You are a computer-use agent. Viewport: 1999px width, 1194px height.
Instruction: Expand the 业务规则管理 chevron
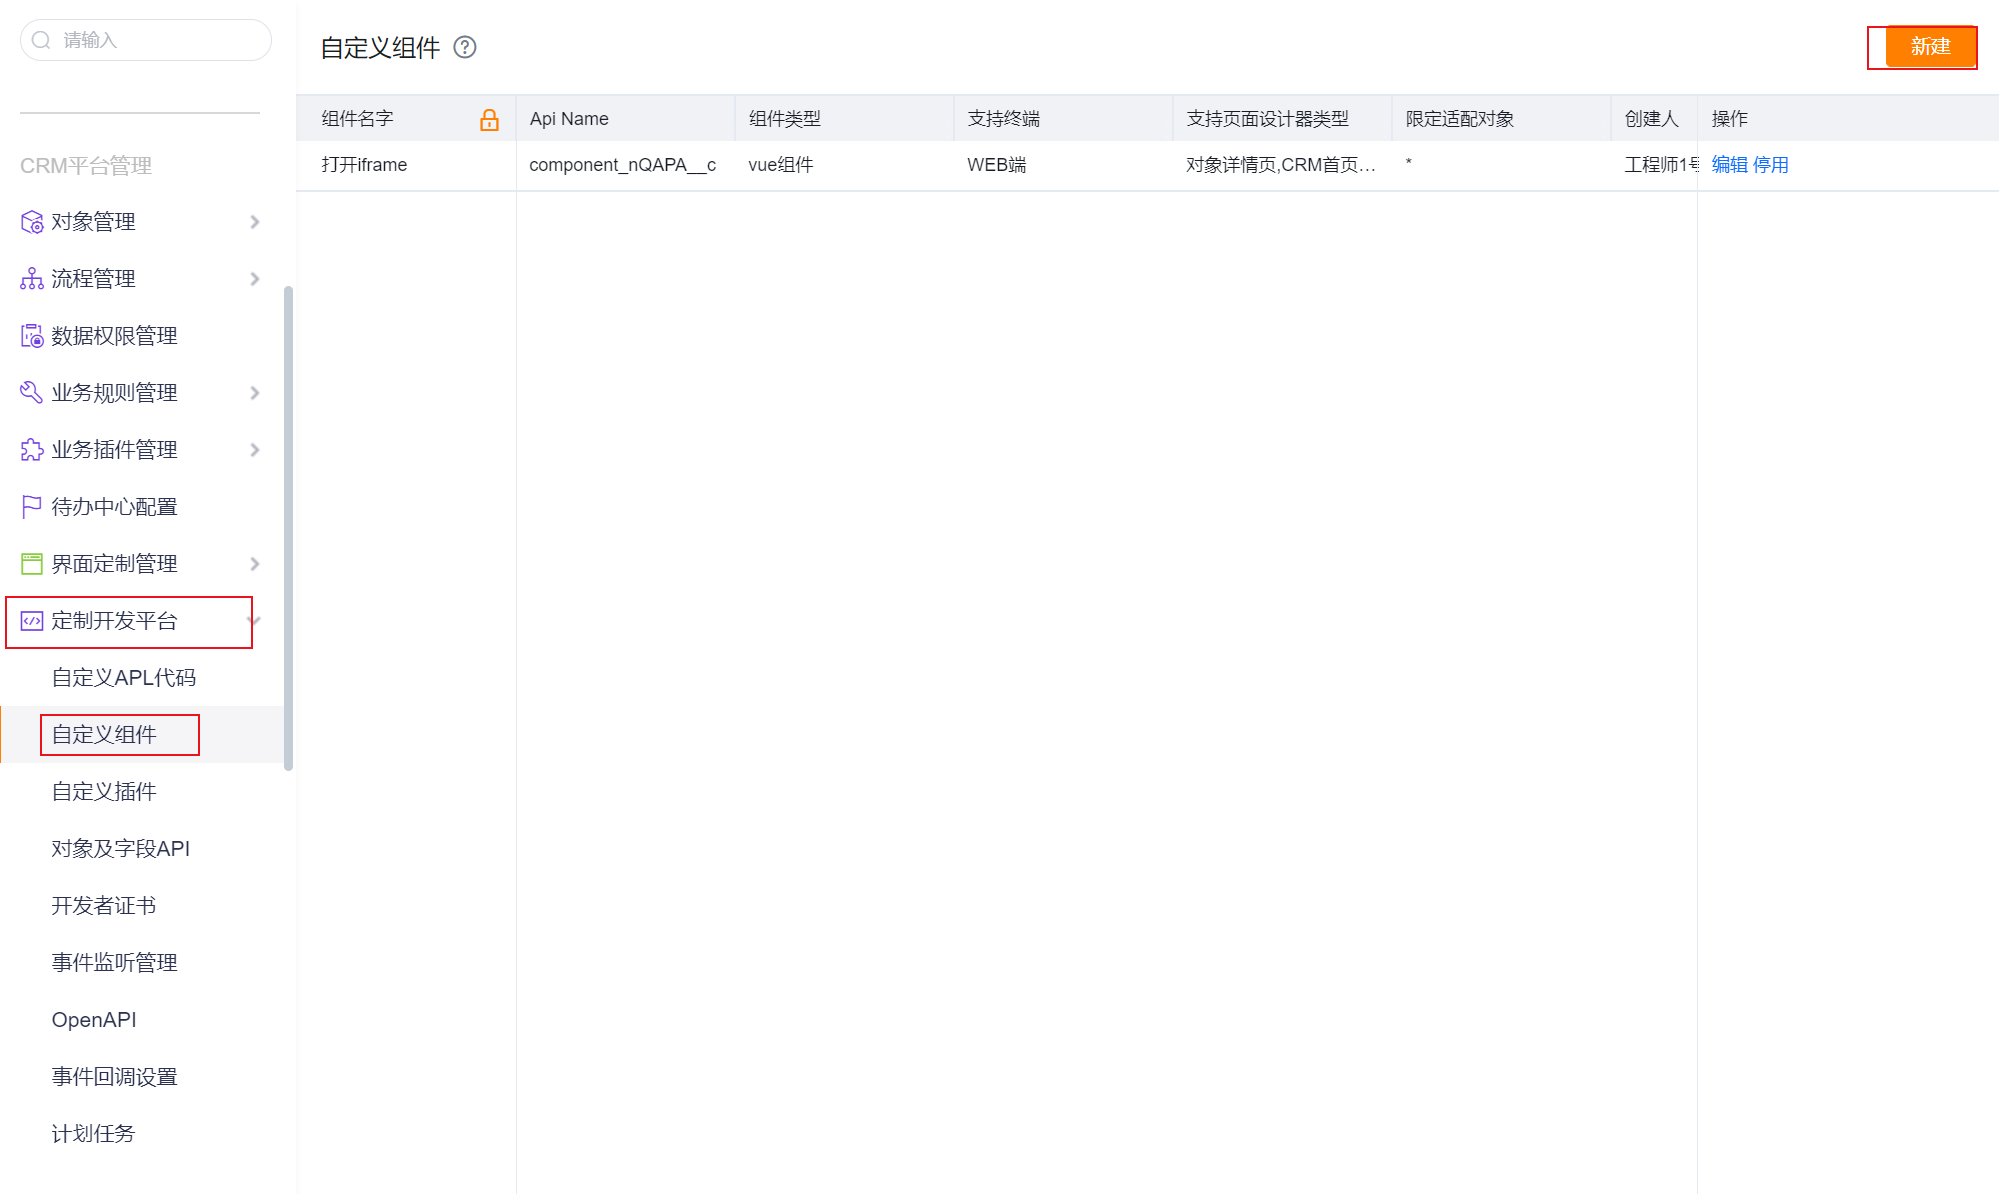(x=255, y=393)
